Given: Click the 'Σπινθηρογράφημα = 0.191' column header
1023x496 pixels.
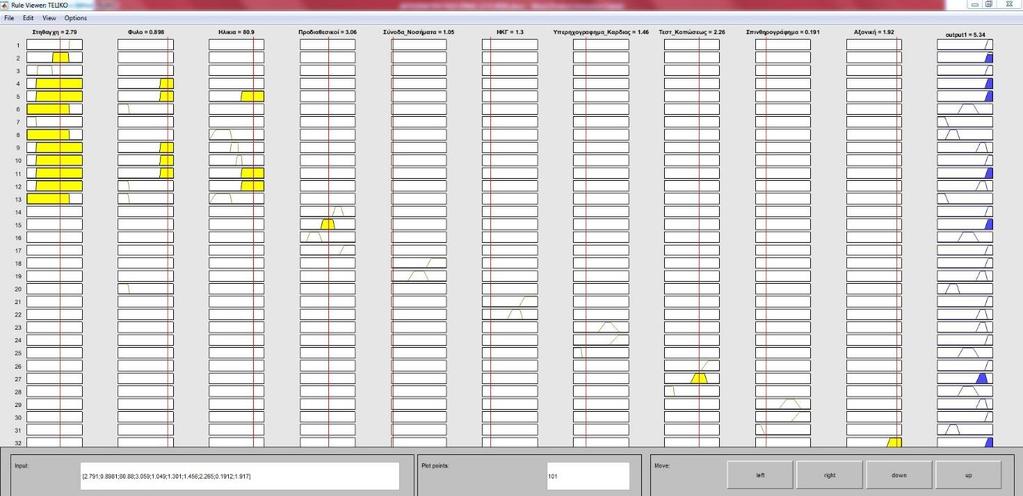Looking at the screenshot, I should click(x=783, y=31).
